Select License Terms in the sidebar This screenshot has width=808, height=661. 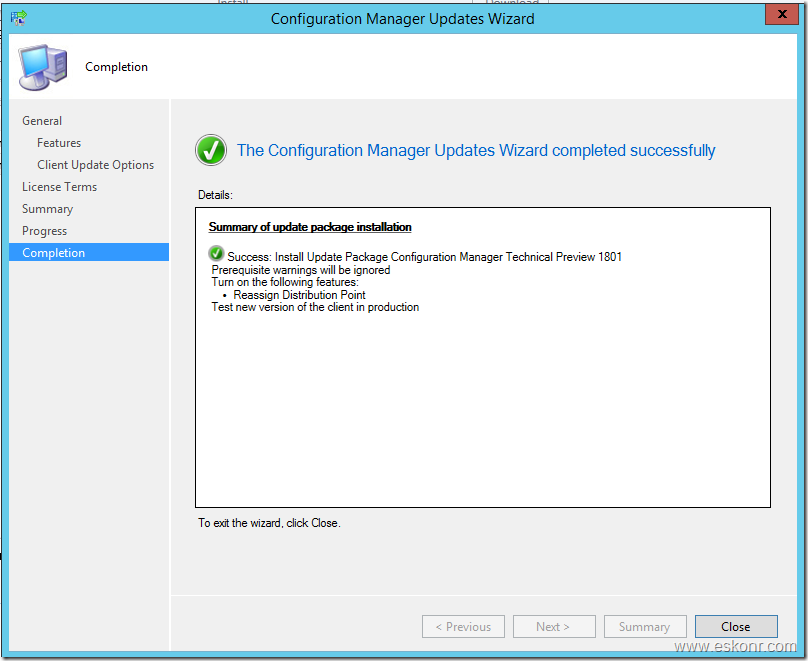point(59,187)
